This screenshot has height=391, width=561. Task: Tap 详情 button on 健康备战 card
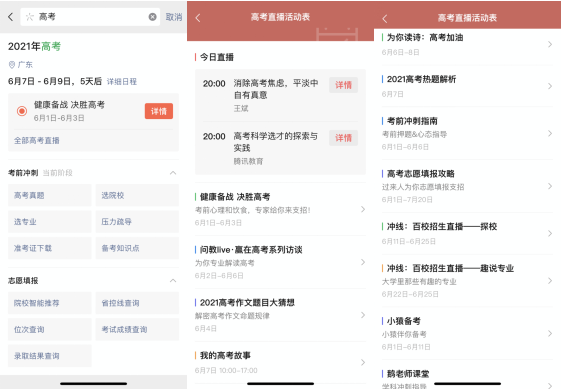tap(159, 111)
